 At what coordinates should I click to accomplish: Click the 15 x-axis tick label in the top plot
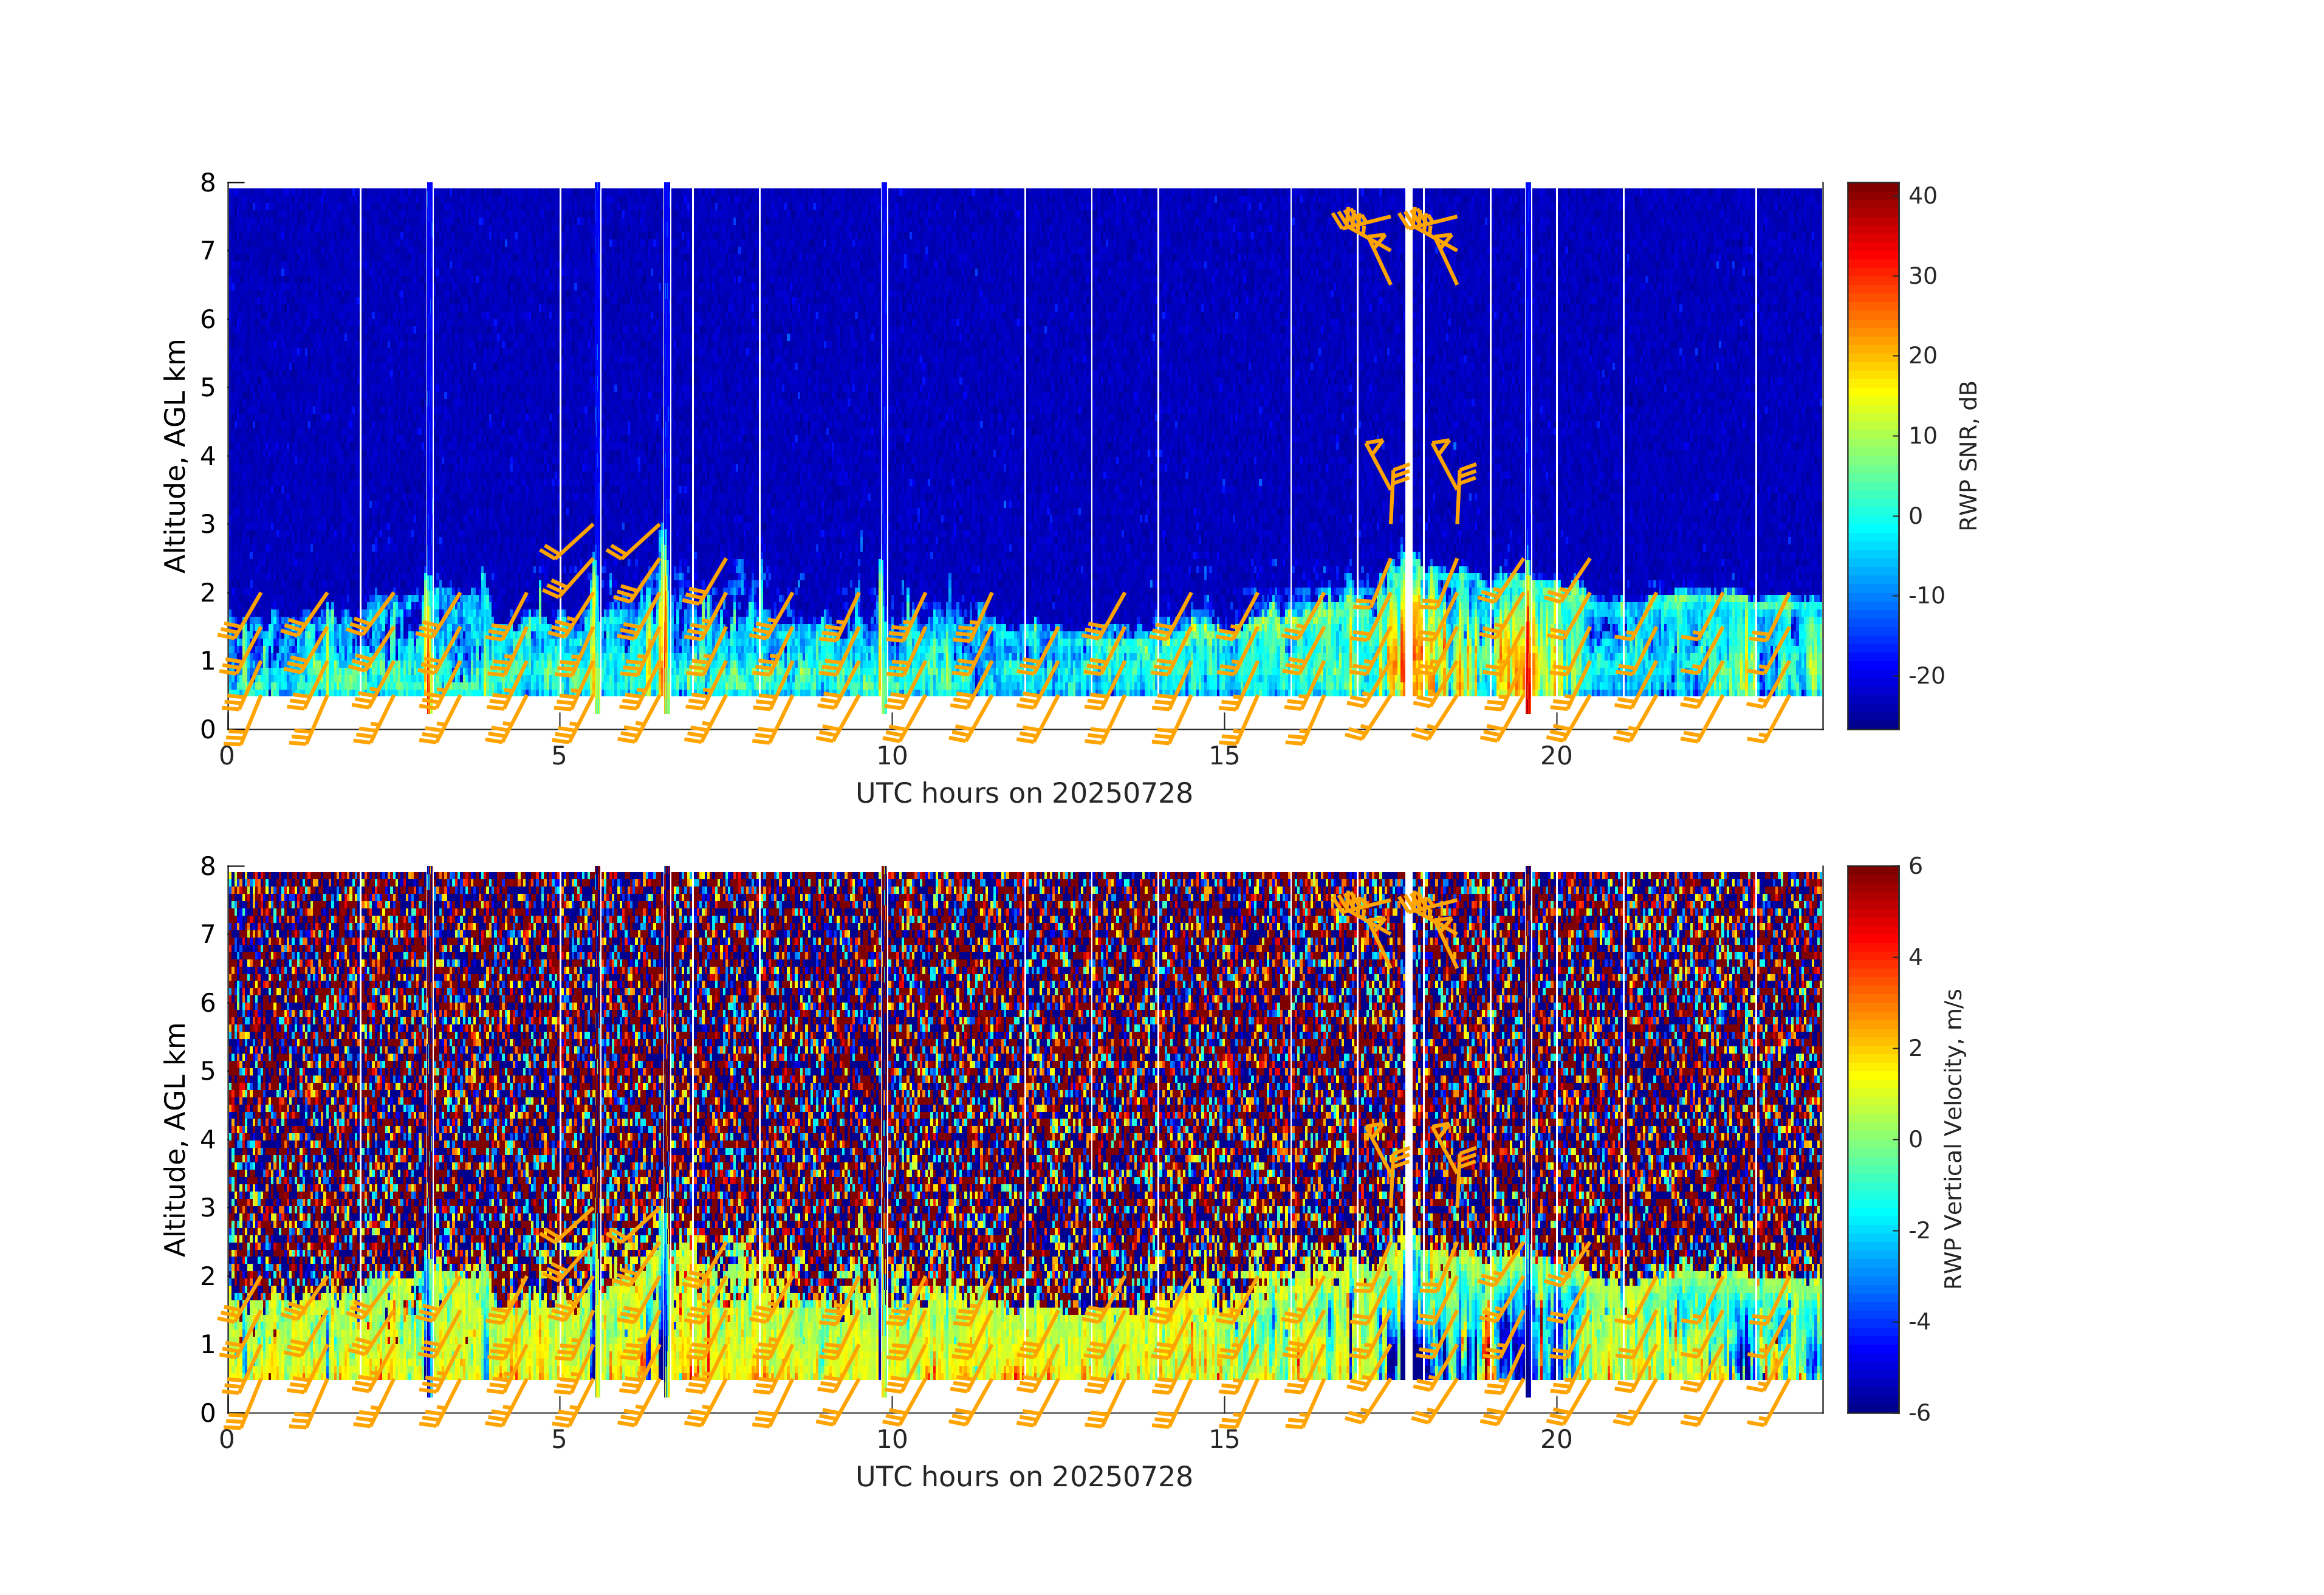tap(1224, 757)
